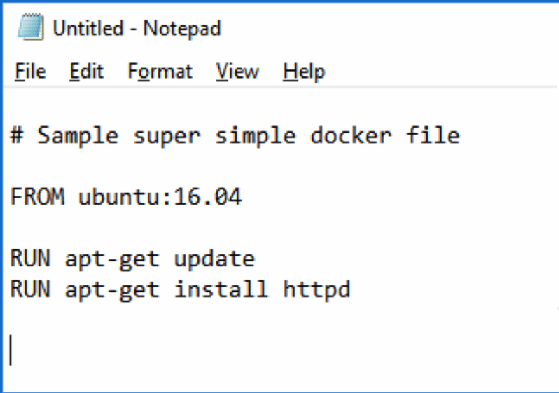The height and width of the screenshot is (393, 559).
Task: Click the Notepad icon in title bar
Action: point(31,27)
